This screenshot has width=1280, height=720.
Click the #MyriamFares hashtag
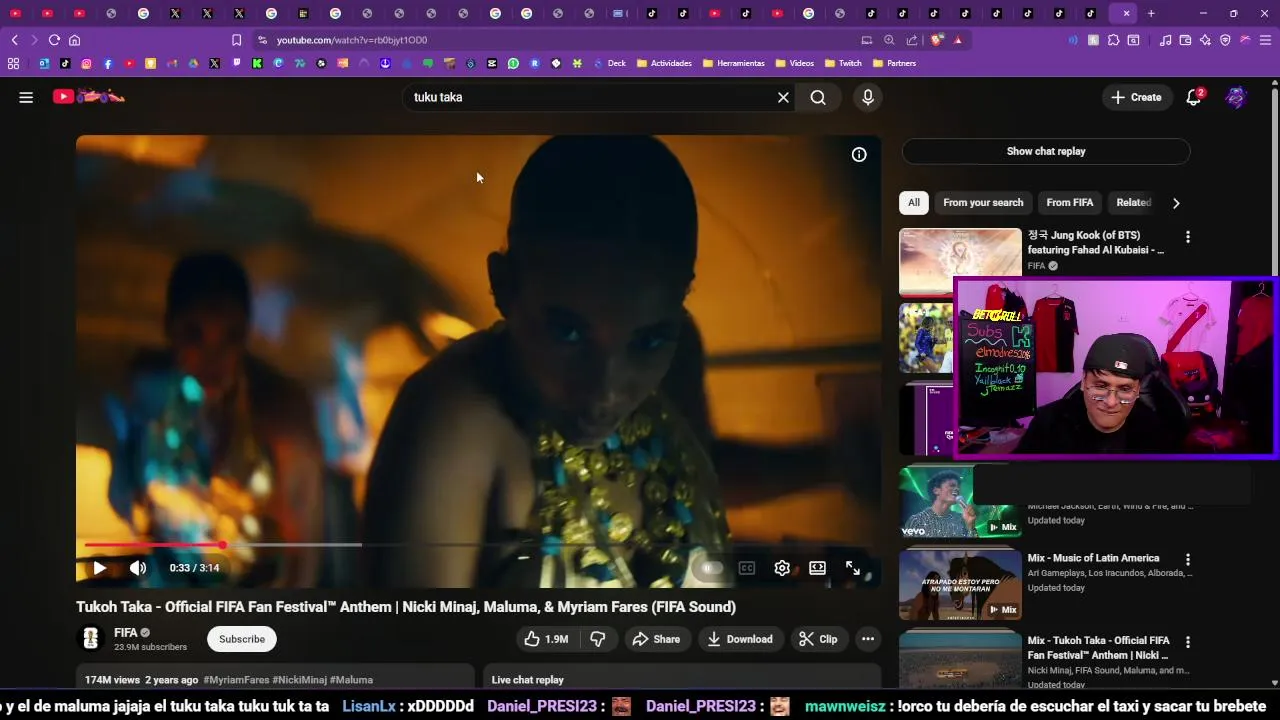tap(236, 680)
